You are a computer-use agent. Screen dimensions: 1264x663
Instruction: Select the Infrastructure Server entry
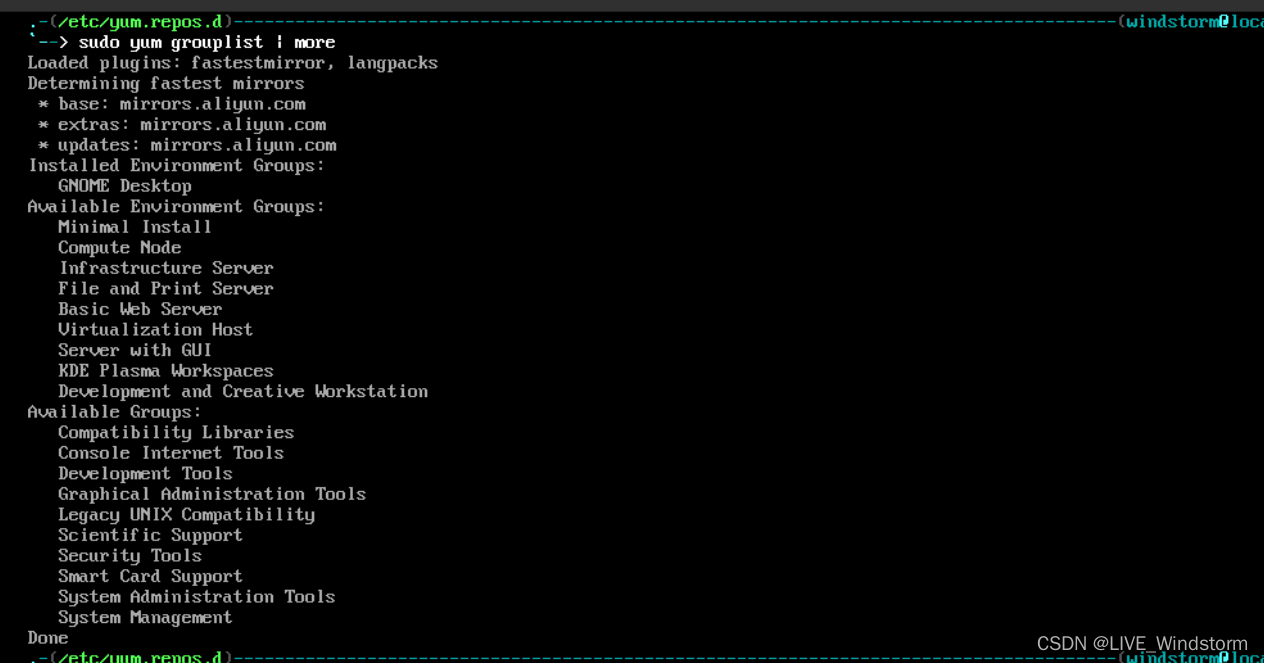(166, 268)
